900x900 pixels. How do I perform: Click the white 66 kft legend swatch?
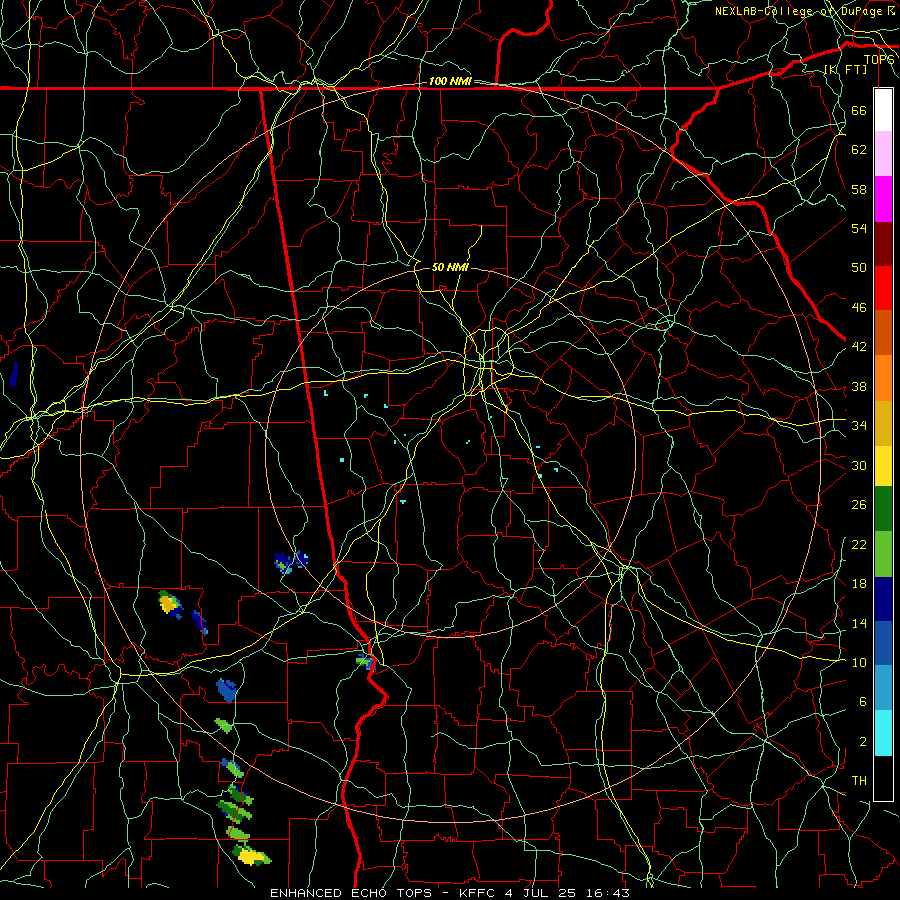[x=883, y=110]
